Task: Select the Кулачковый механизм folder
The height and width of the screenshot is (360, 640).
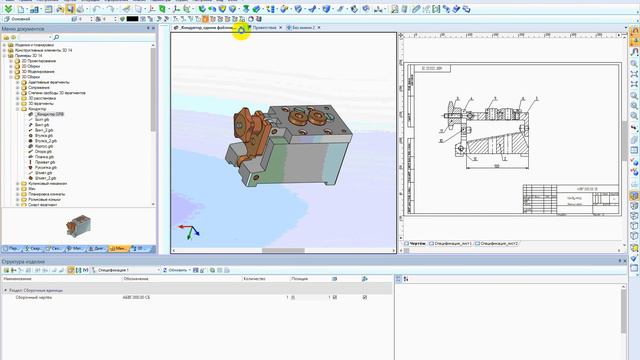Action: pyautogui.click(x=47, y=184)
